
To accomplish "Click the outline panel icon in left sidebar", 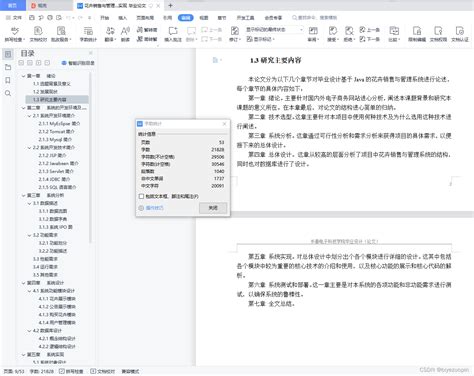I will click(x=8, y=54).
